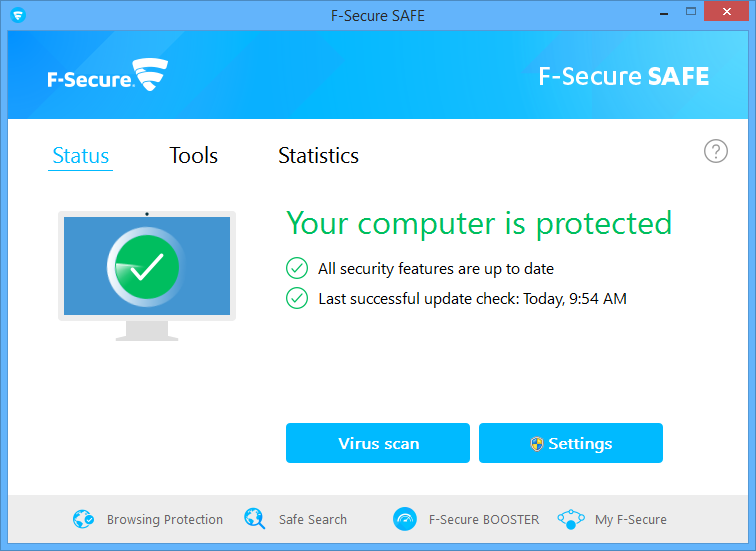The image size is (756, 551).
Task: Click the Safe Search magnifier icon
Action: 255,519
